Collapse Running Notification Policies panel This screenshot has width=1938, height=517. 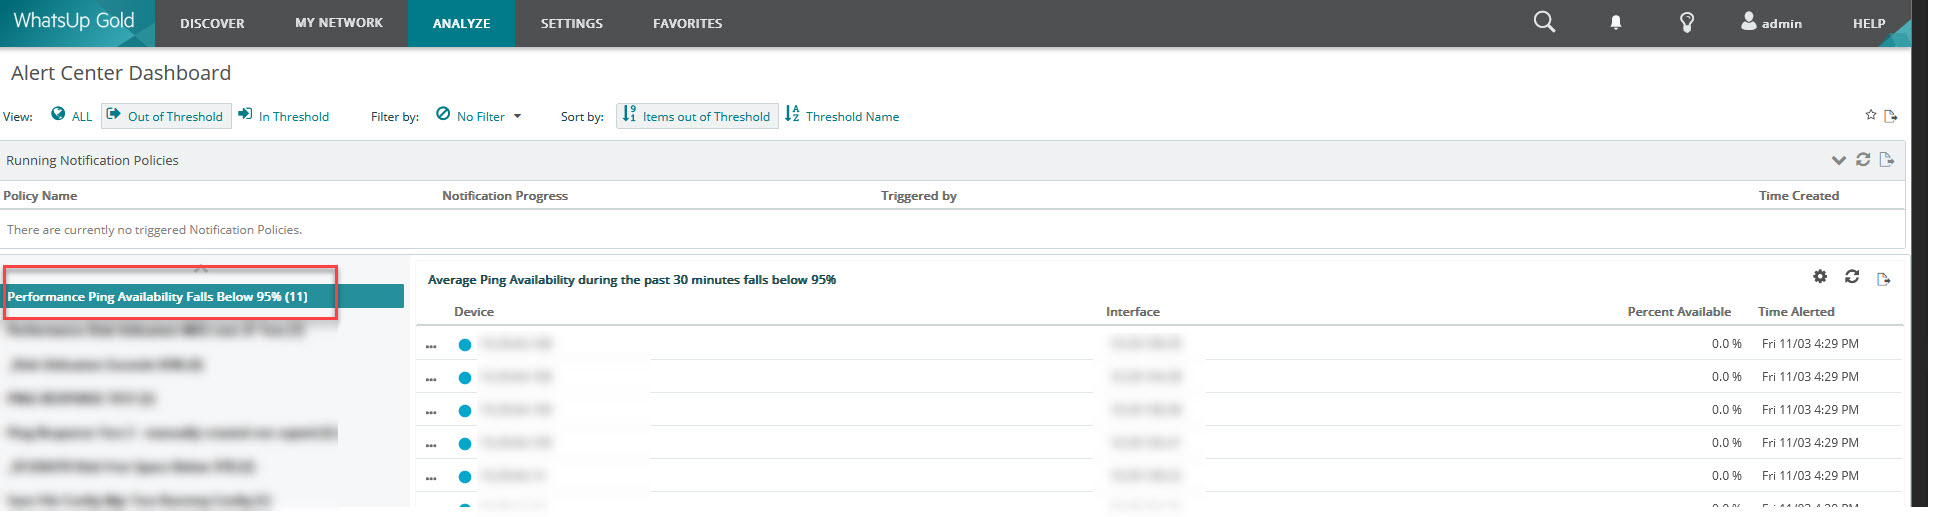[1838, 160]
